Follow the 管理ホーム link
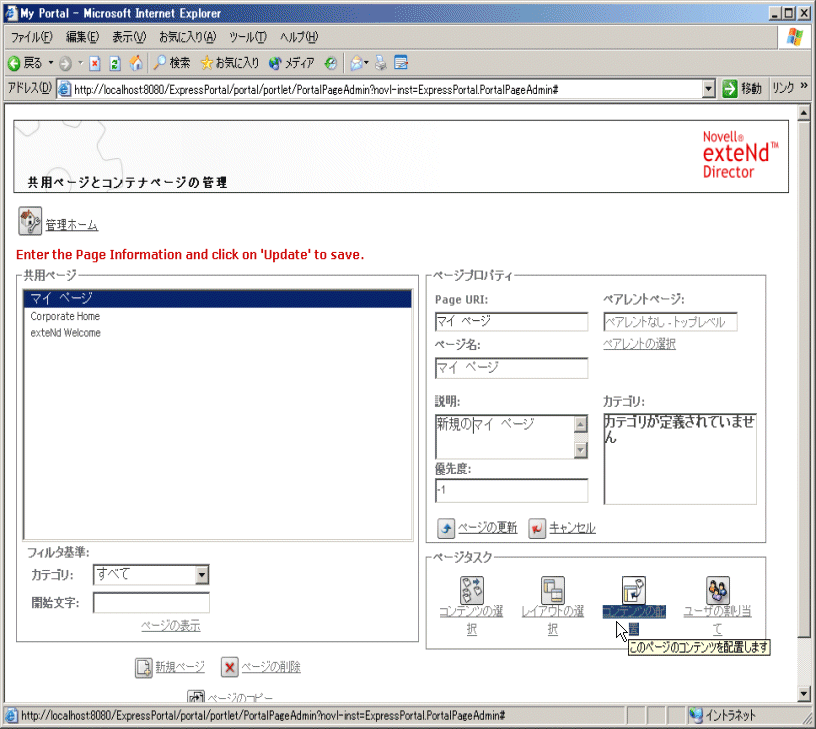816x729 pixels. pyautogui.click(x=71, y=225)
